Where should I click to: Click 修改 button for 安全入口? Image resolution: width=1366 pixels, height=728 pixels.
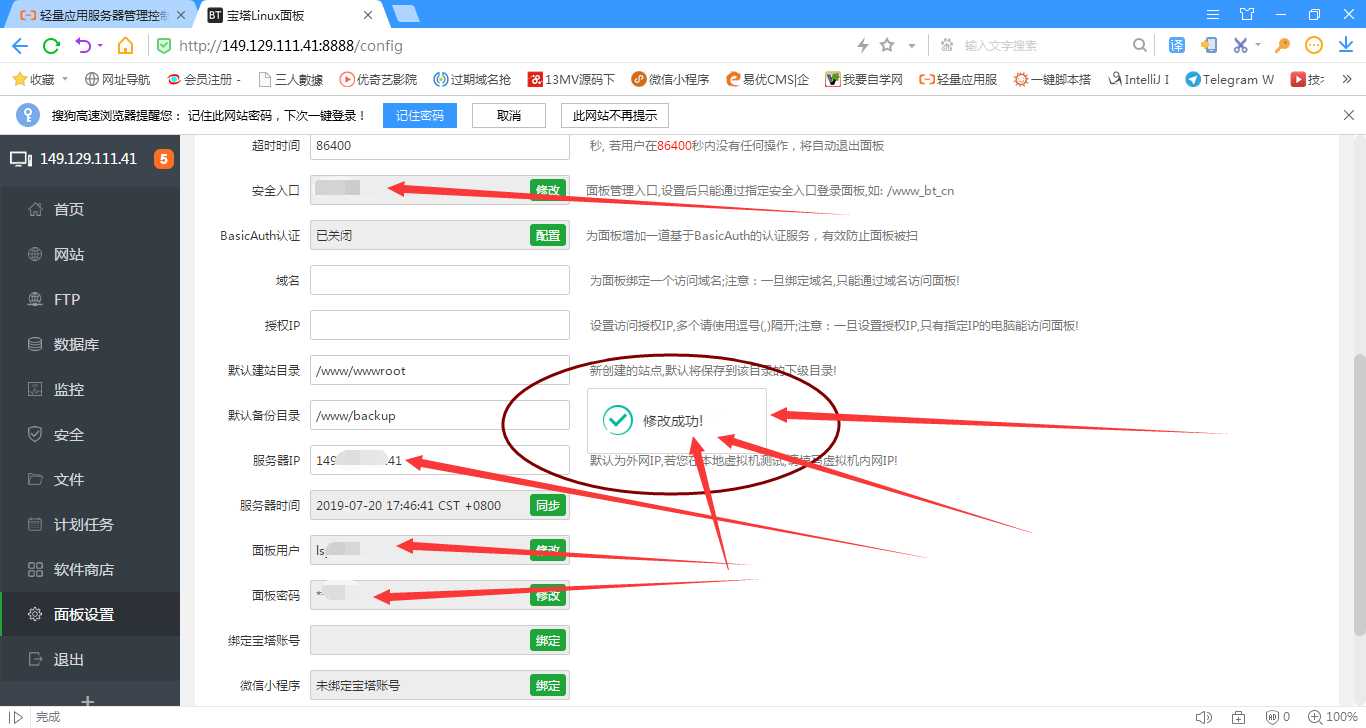[548, 190]
